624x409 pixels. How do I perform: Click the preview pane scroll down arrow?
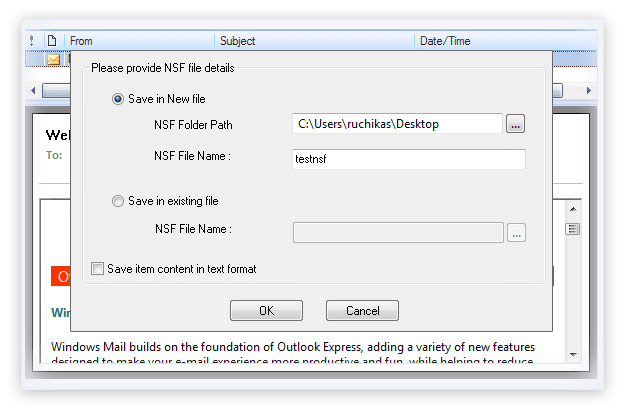[573, 354]
